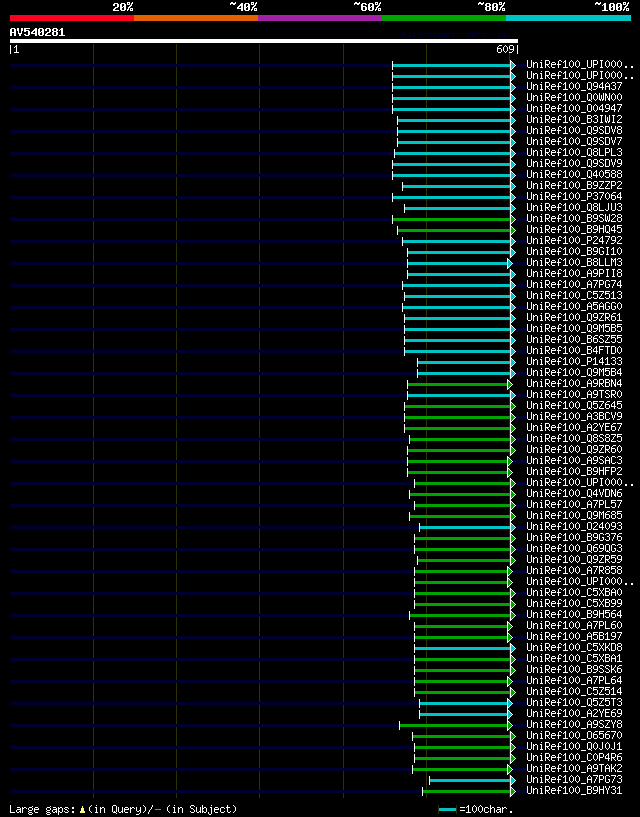Select the UniRef100_B9SW28 label
The height and width of the screenshot is (817, 640).
tap(574, 218)
